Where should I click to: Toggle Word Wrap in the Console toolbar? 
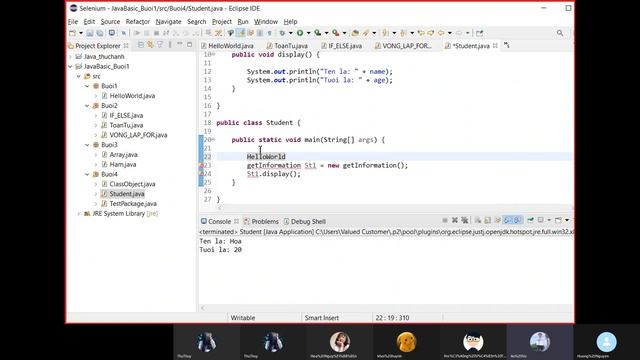498,220
